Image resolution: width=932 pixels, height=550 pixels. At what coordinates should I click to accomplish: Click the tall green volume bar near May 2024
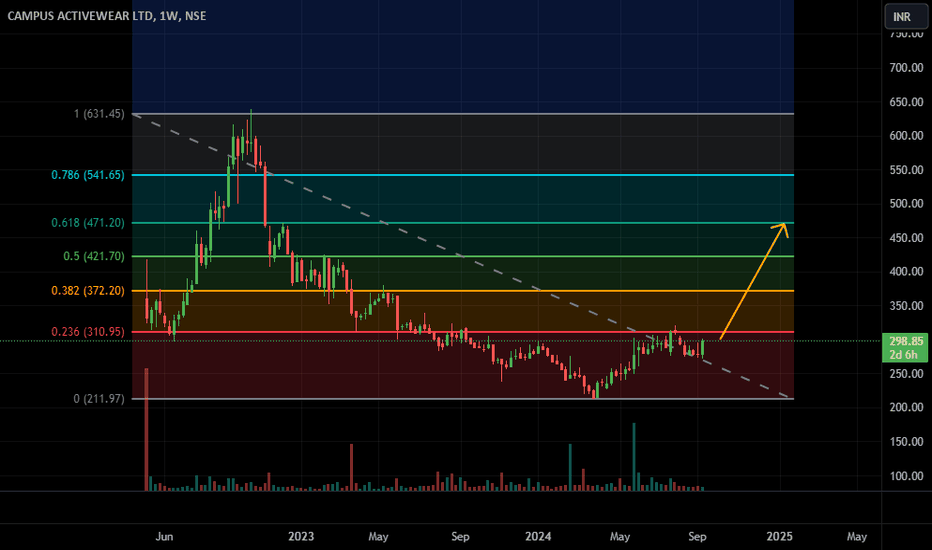634,457
